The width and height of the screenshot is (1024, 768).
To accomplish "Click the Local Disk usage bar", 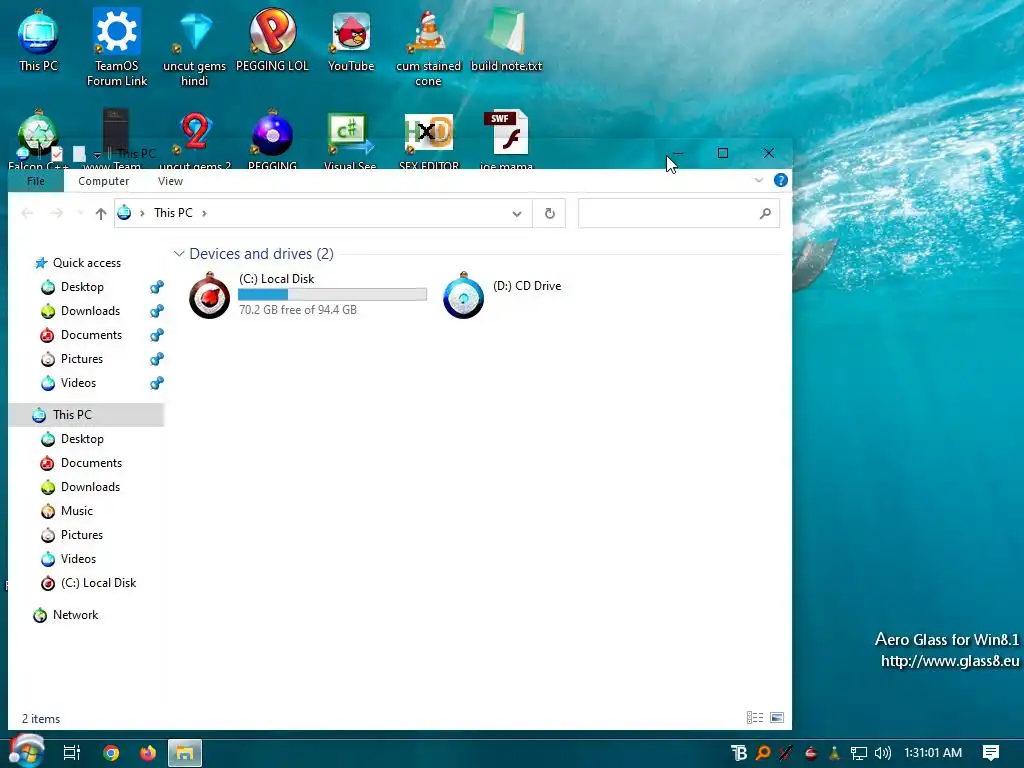I will pos(332,295).
